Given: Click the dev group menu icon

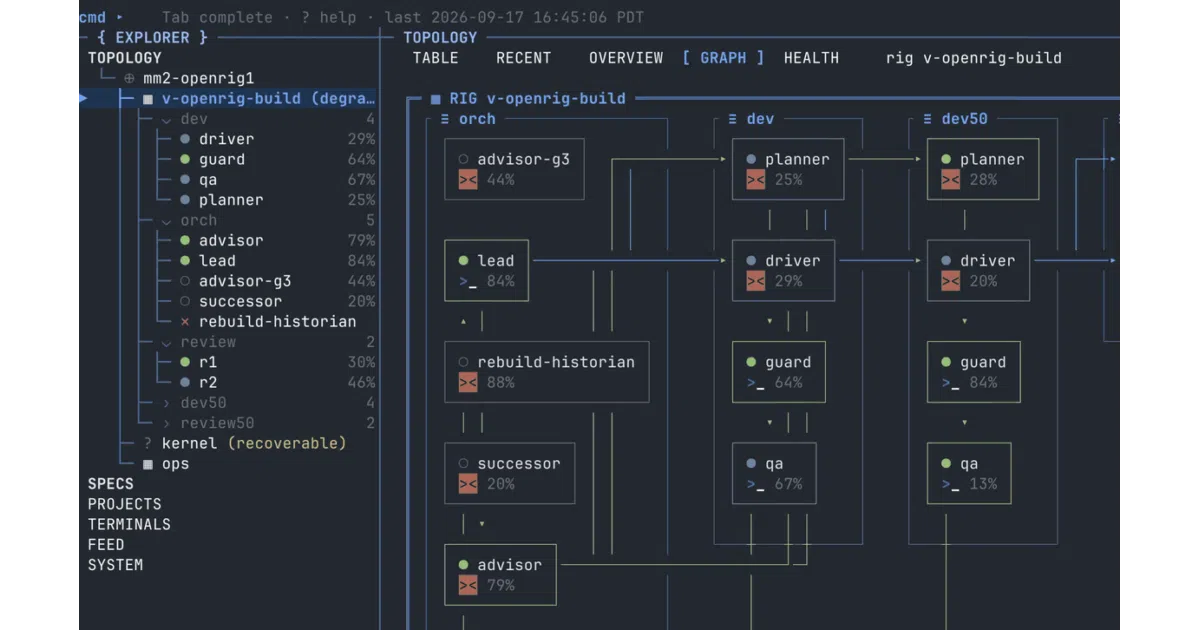Looking at the screenshot, I should click(x=733, y=119).
